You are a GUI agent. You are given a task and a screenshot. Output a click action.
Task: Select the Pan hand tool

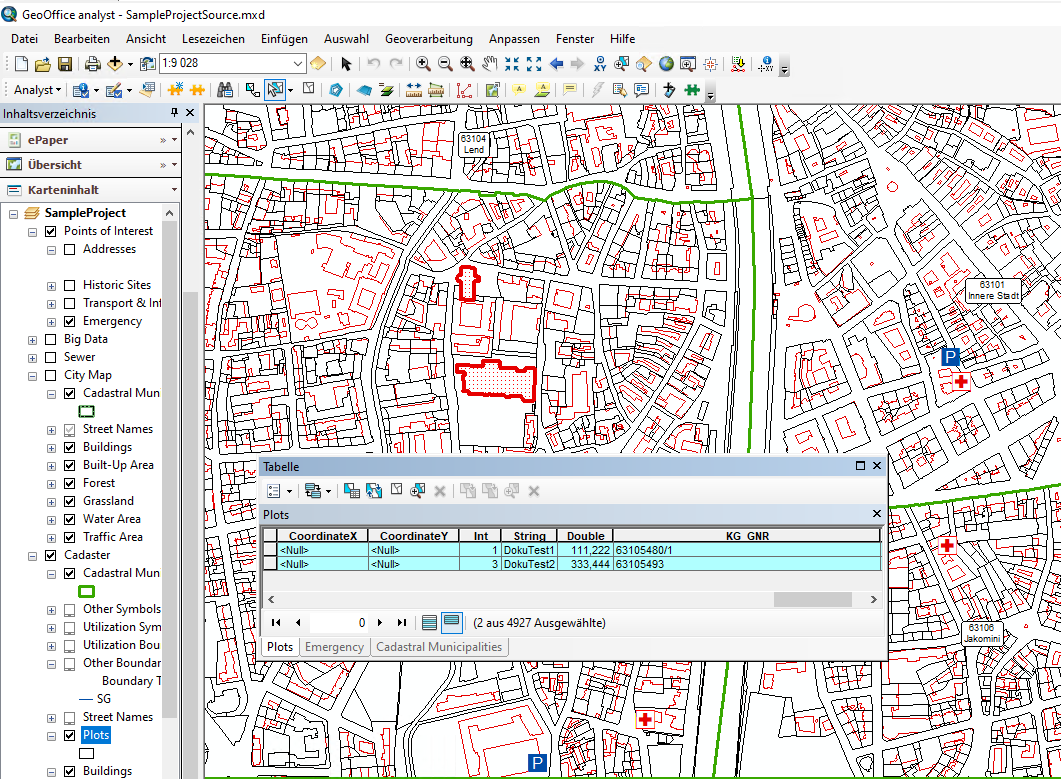[x=489, y=64]
